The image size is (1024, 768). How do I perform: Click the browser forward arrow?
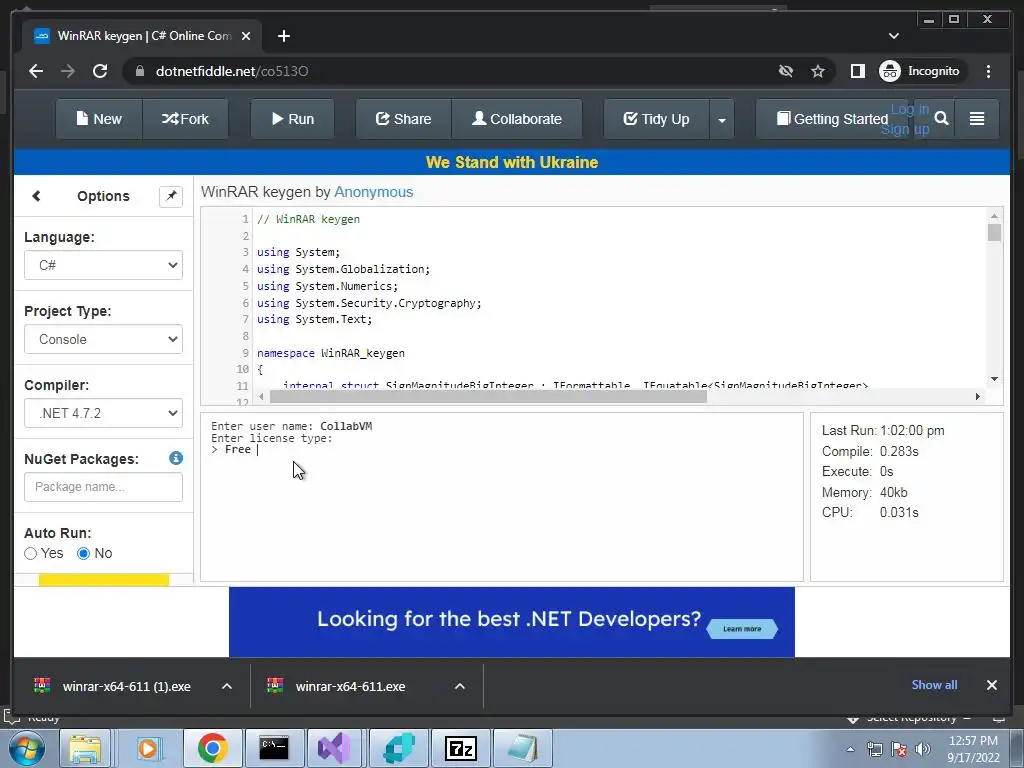[x=68, y=71]
